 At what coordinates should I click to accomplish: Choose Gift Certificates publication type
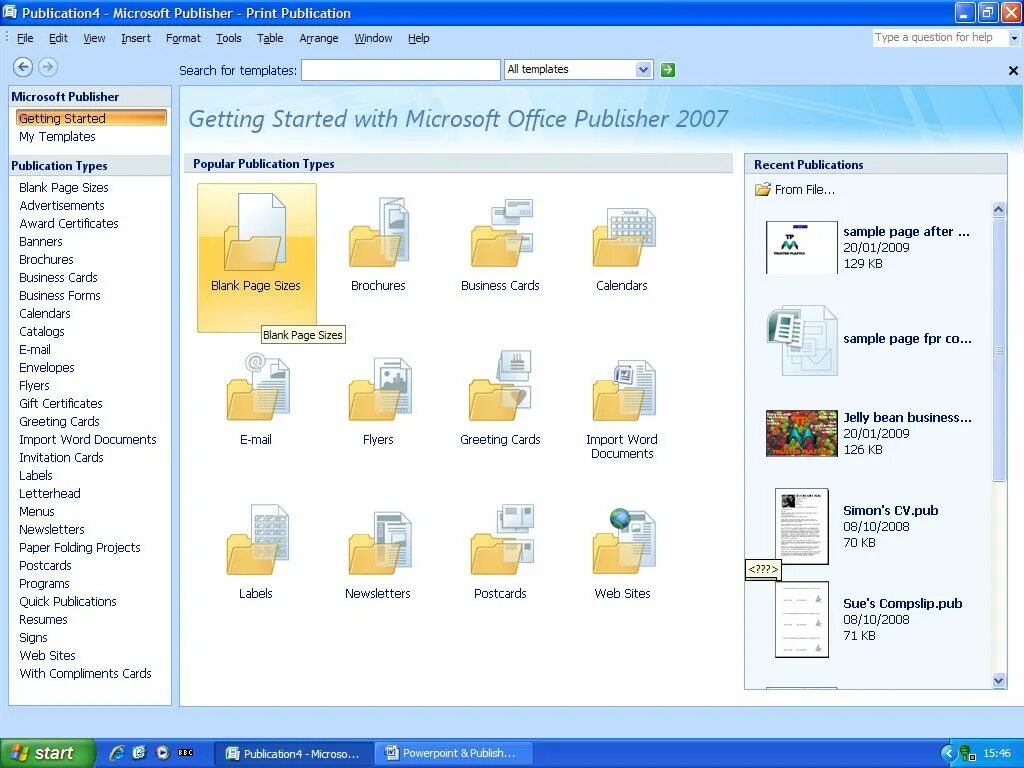pos(61,404)
